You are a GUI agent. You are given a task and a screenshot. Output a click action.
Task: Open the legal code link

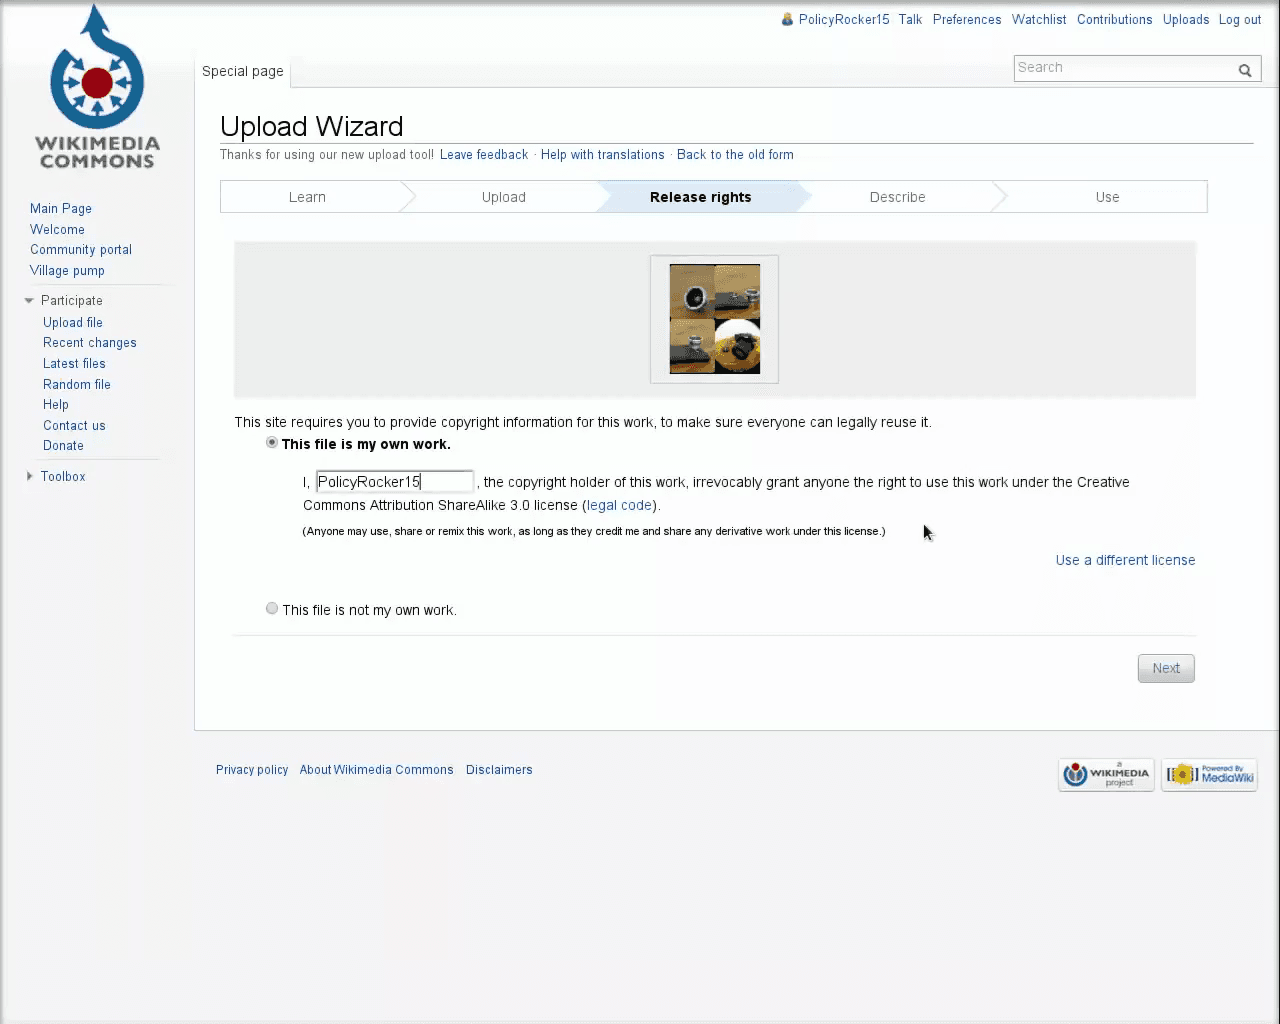pos(620,505)
